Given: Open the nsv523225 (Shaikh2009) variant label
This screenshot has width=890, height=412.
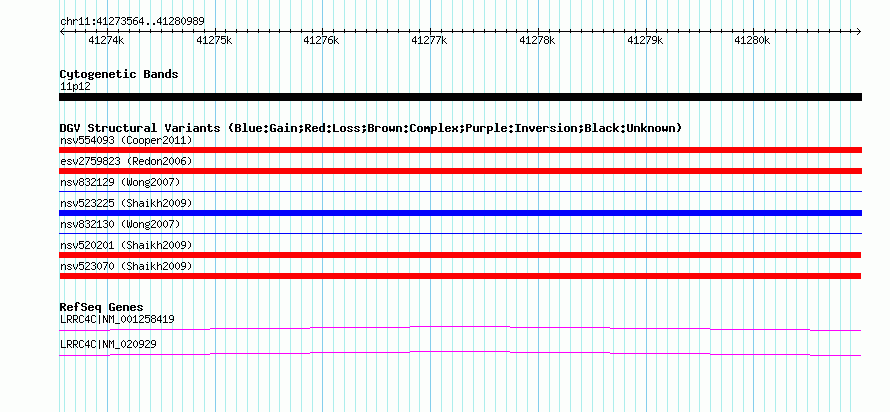Looking at the screenshot, I should [126, 203].
